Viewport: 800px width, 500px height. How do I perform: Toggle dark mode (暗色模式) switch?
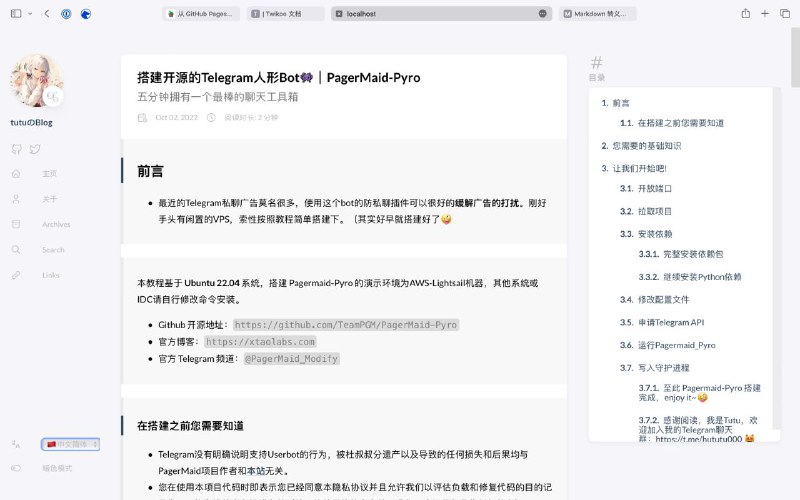coord(16,468)
